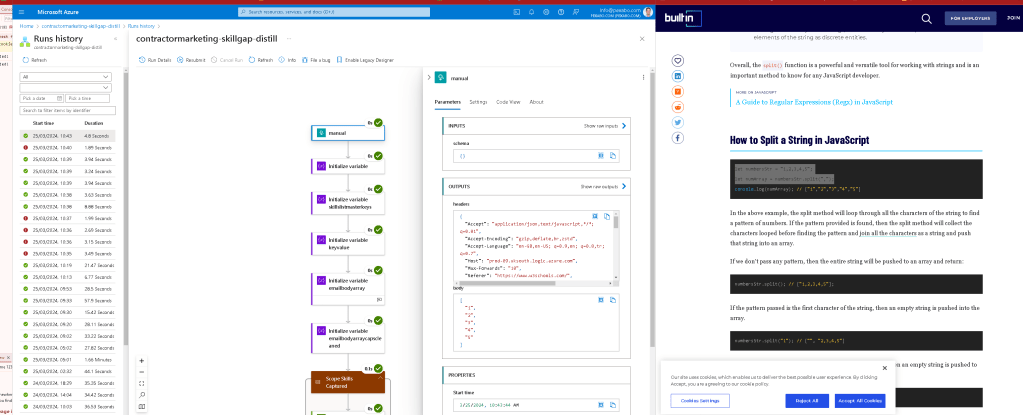Screen dimensions: 1023x415
Task: Open Azure portal settings gear
Action: pos(547,12)
